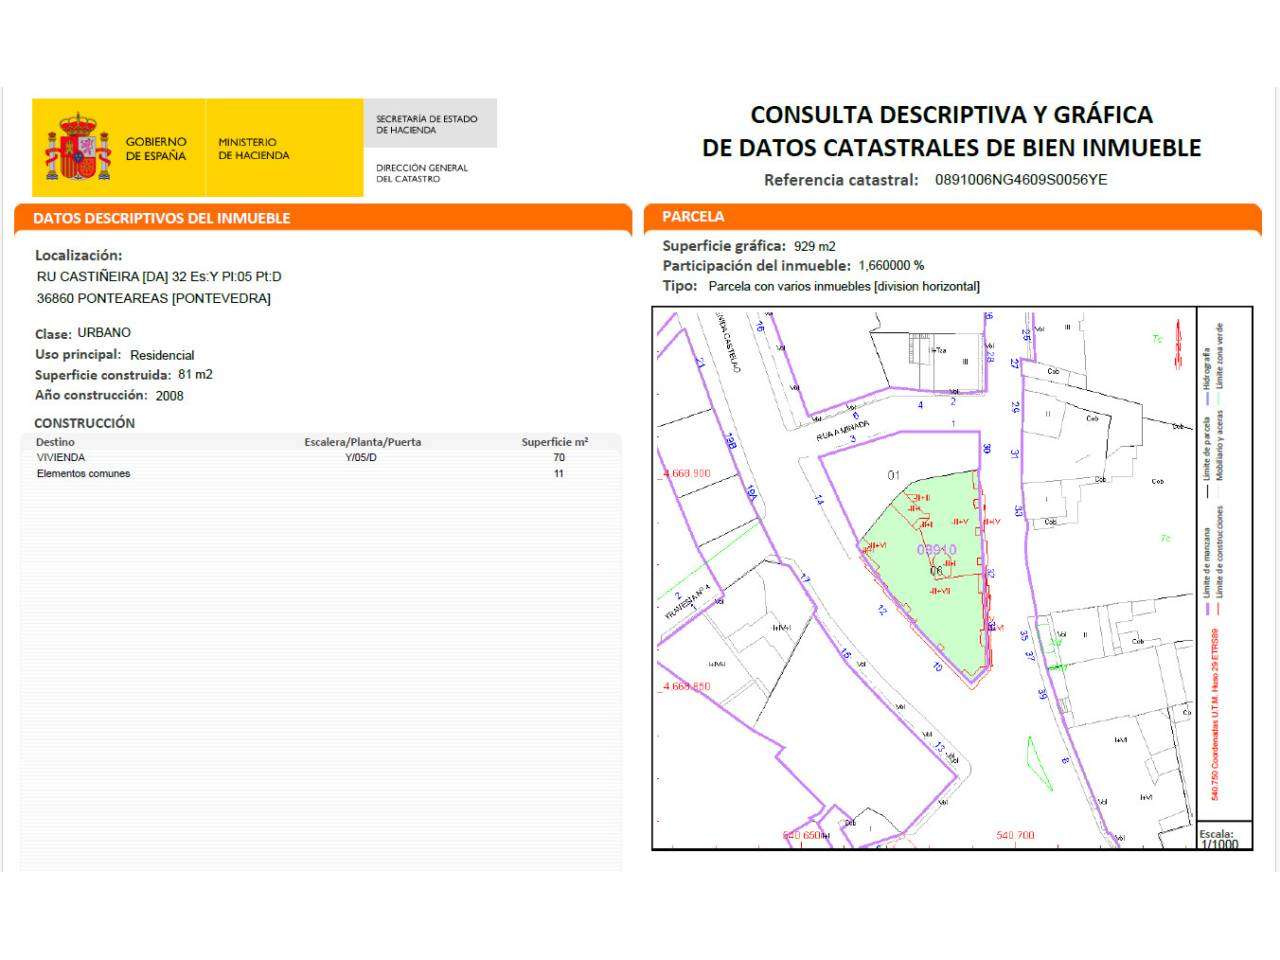1280x960 pixels.
Task: Select 'SECRETARÍA DE ESTADO DE HACIENDA' text
Action: tap(427, 124)
